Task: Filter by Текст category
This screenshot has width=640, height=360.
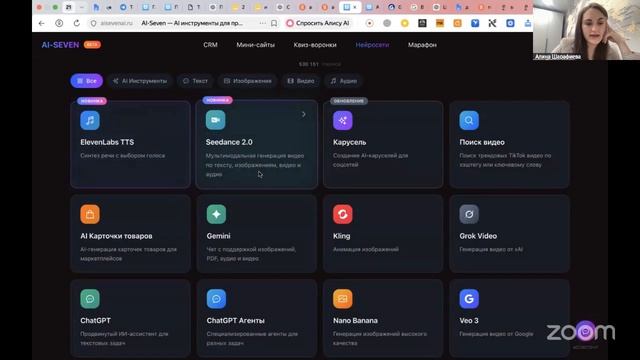Action: (195, 81)
